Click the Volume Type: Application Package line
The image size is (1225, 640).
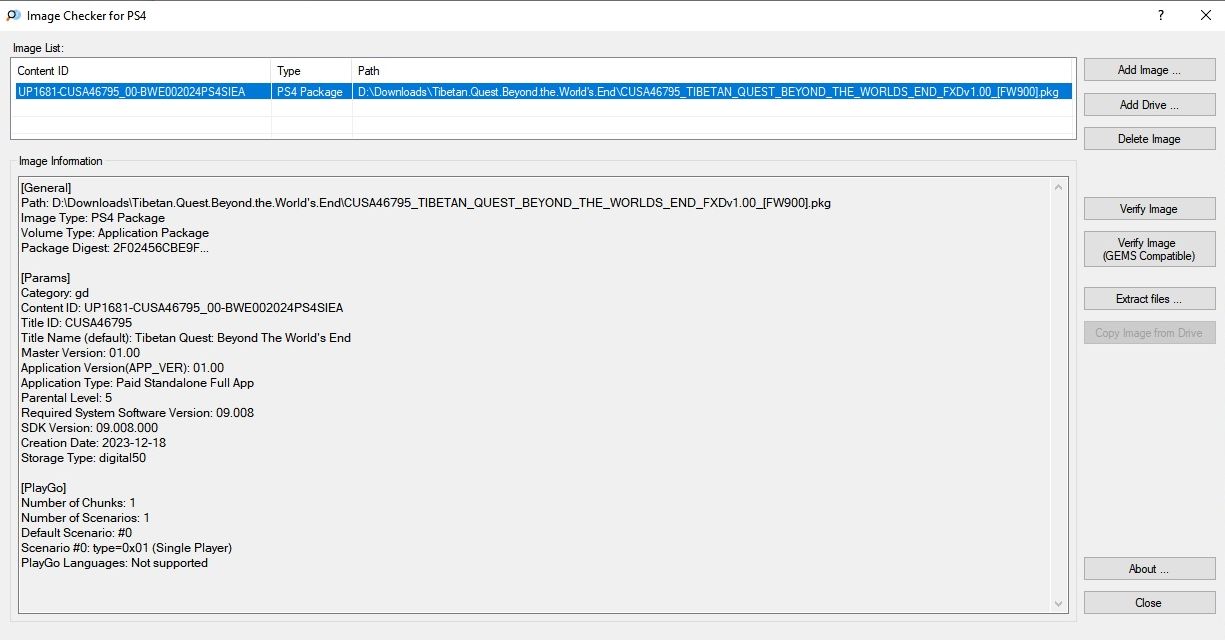coord(115,233)
